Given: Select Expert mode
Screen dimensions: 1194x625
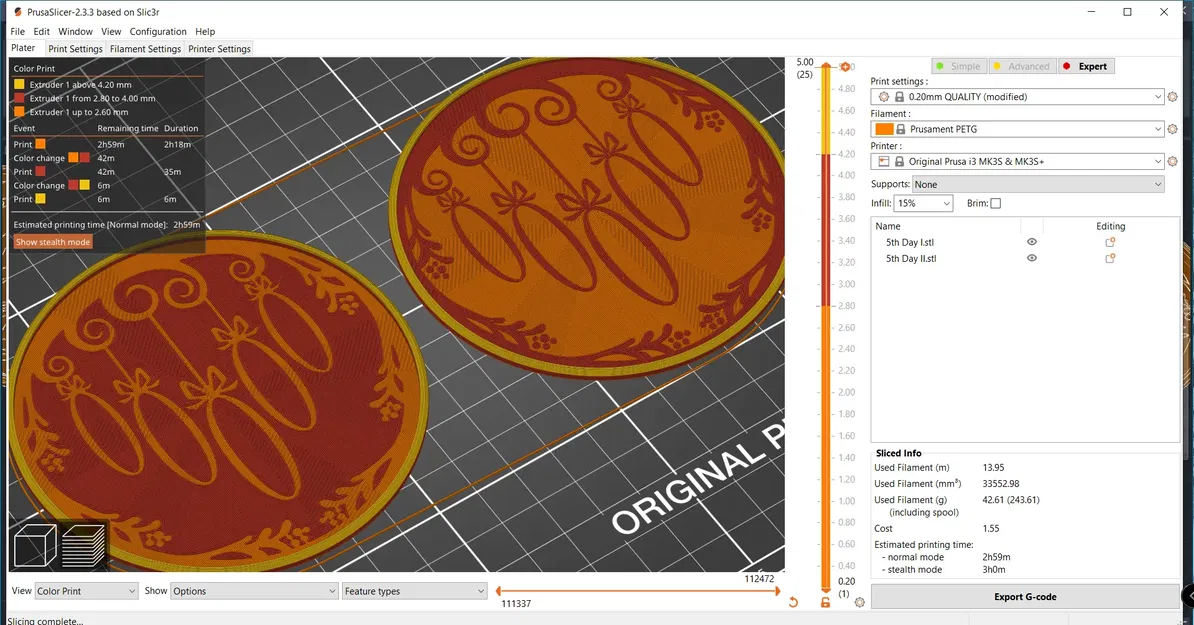Looking at the screenshot, I should (x=1086, y=66).
